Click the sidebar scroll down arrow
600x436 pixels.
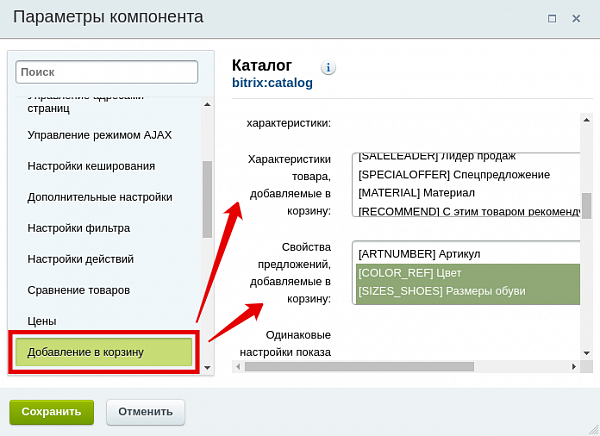208,368
